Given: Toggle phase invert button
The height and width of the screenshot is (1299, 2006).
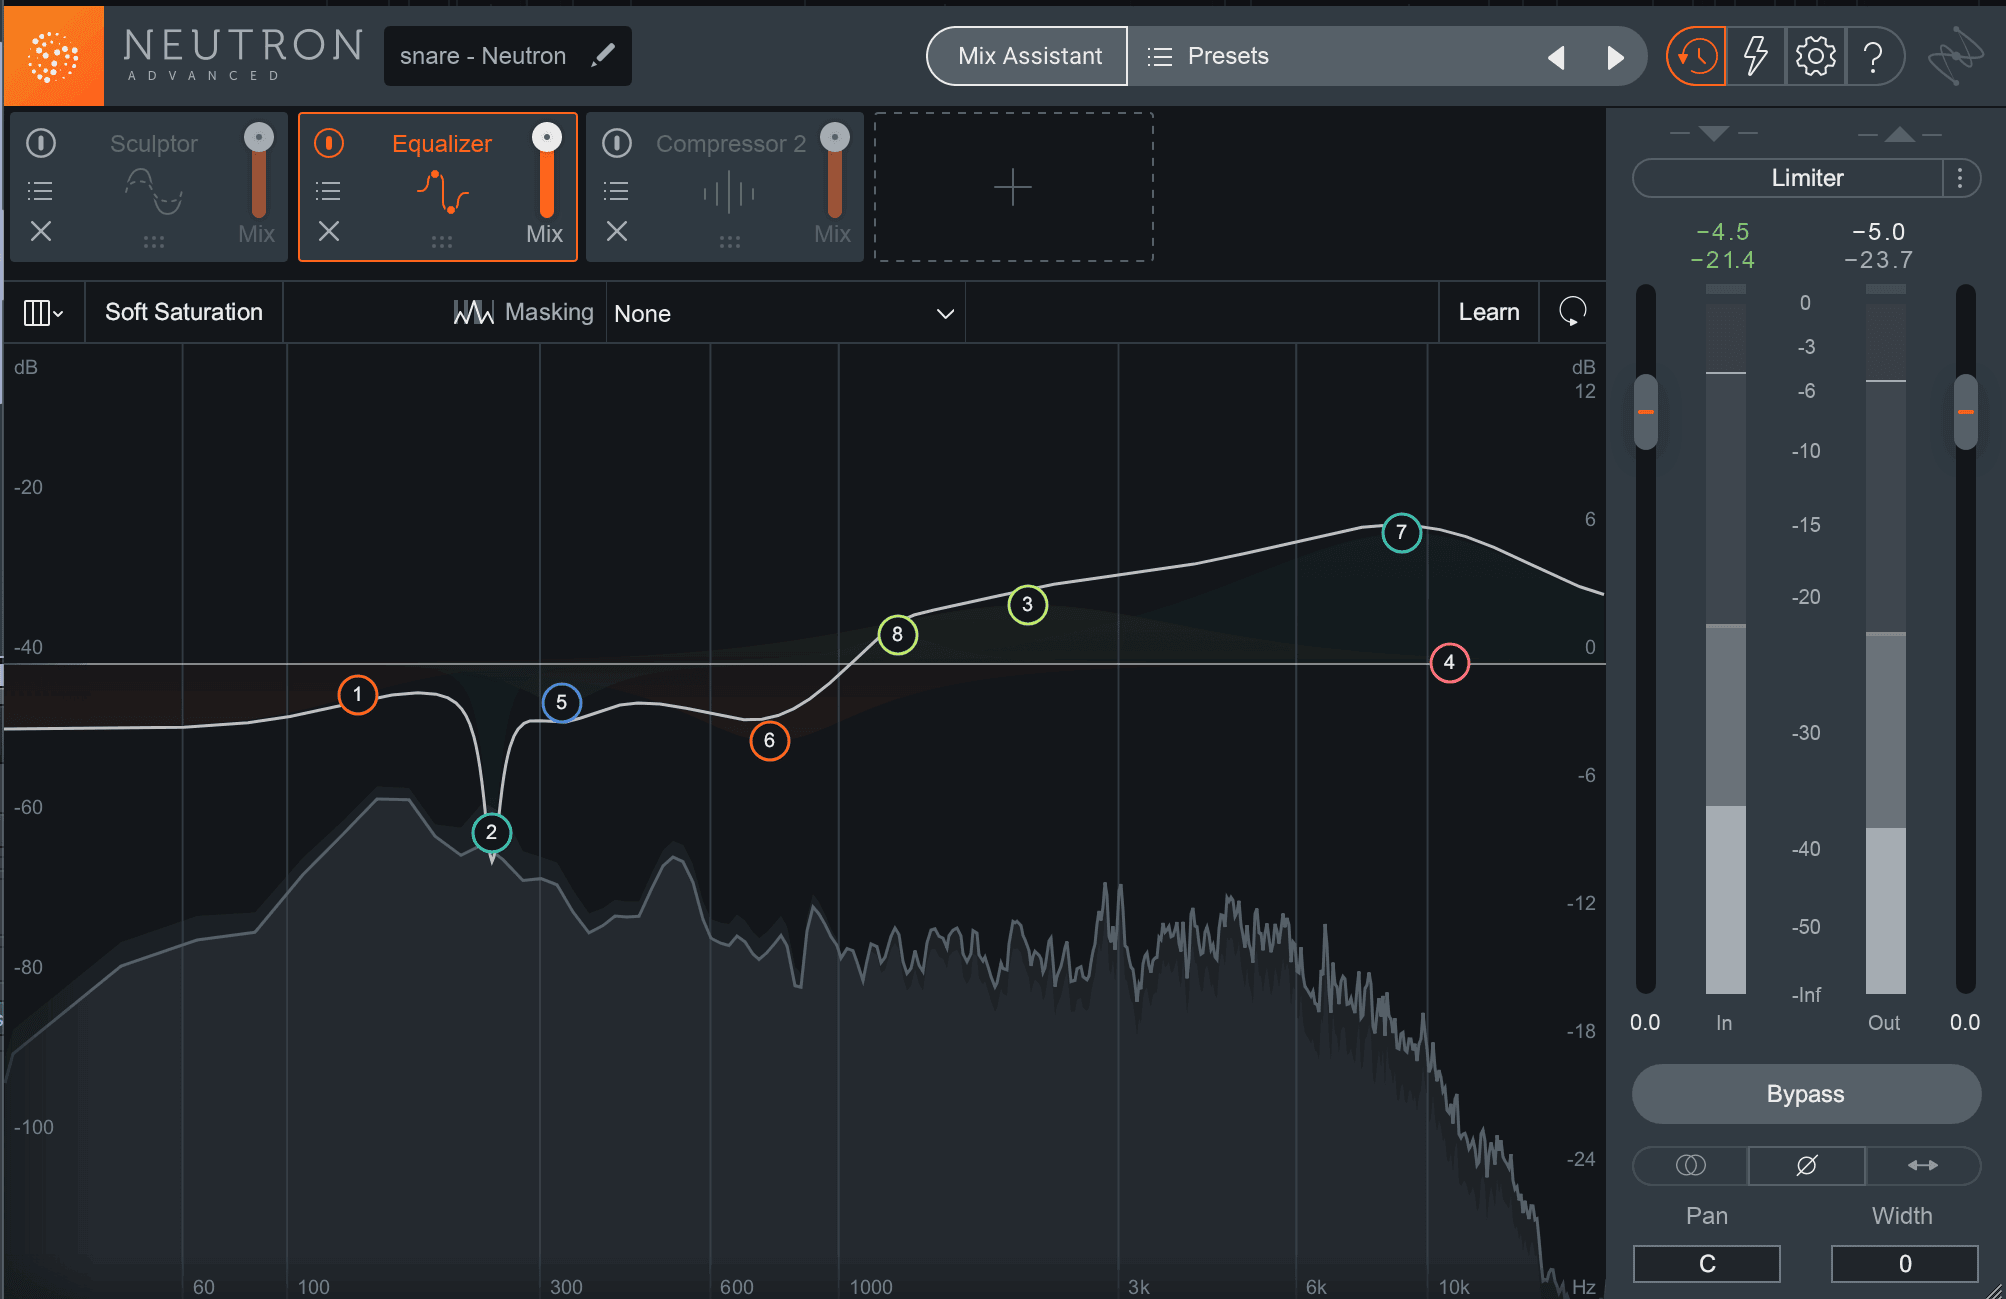Looking at the screenshot, I should click(1806, 1165).
